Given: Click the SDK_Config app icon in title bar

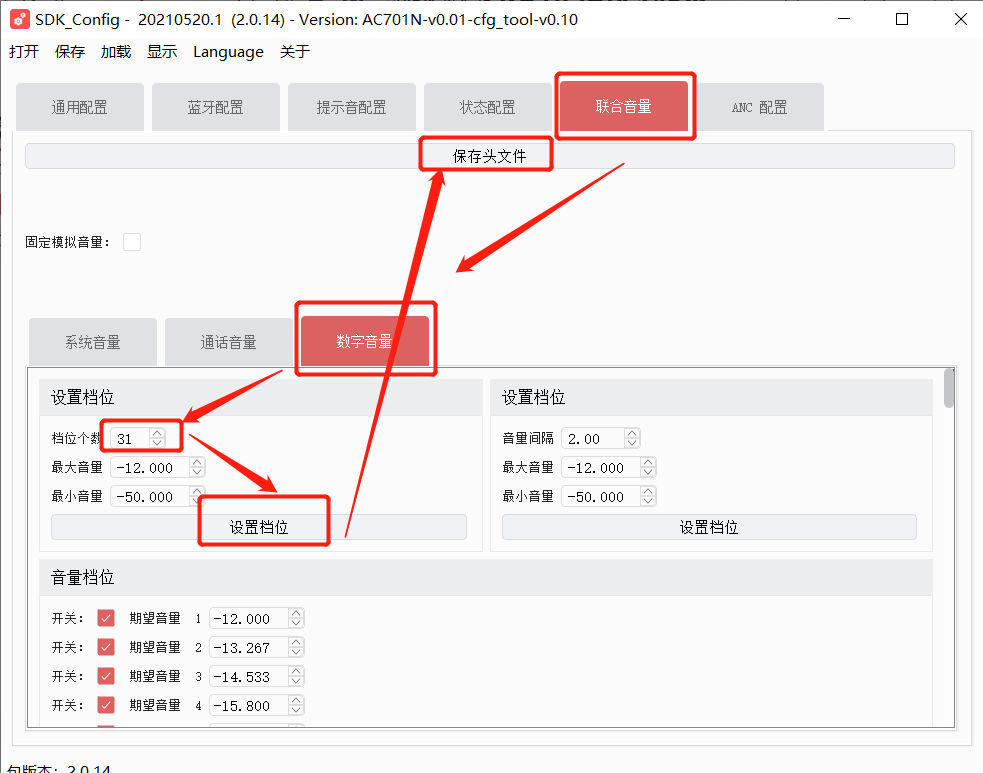Looking at the screenshot, I should click(19, 19).
